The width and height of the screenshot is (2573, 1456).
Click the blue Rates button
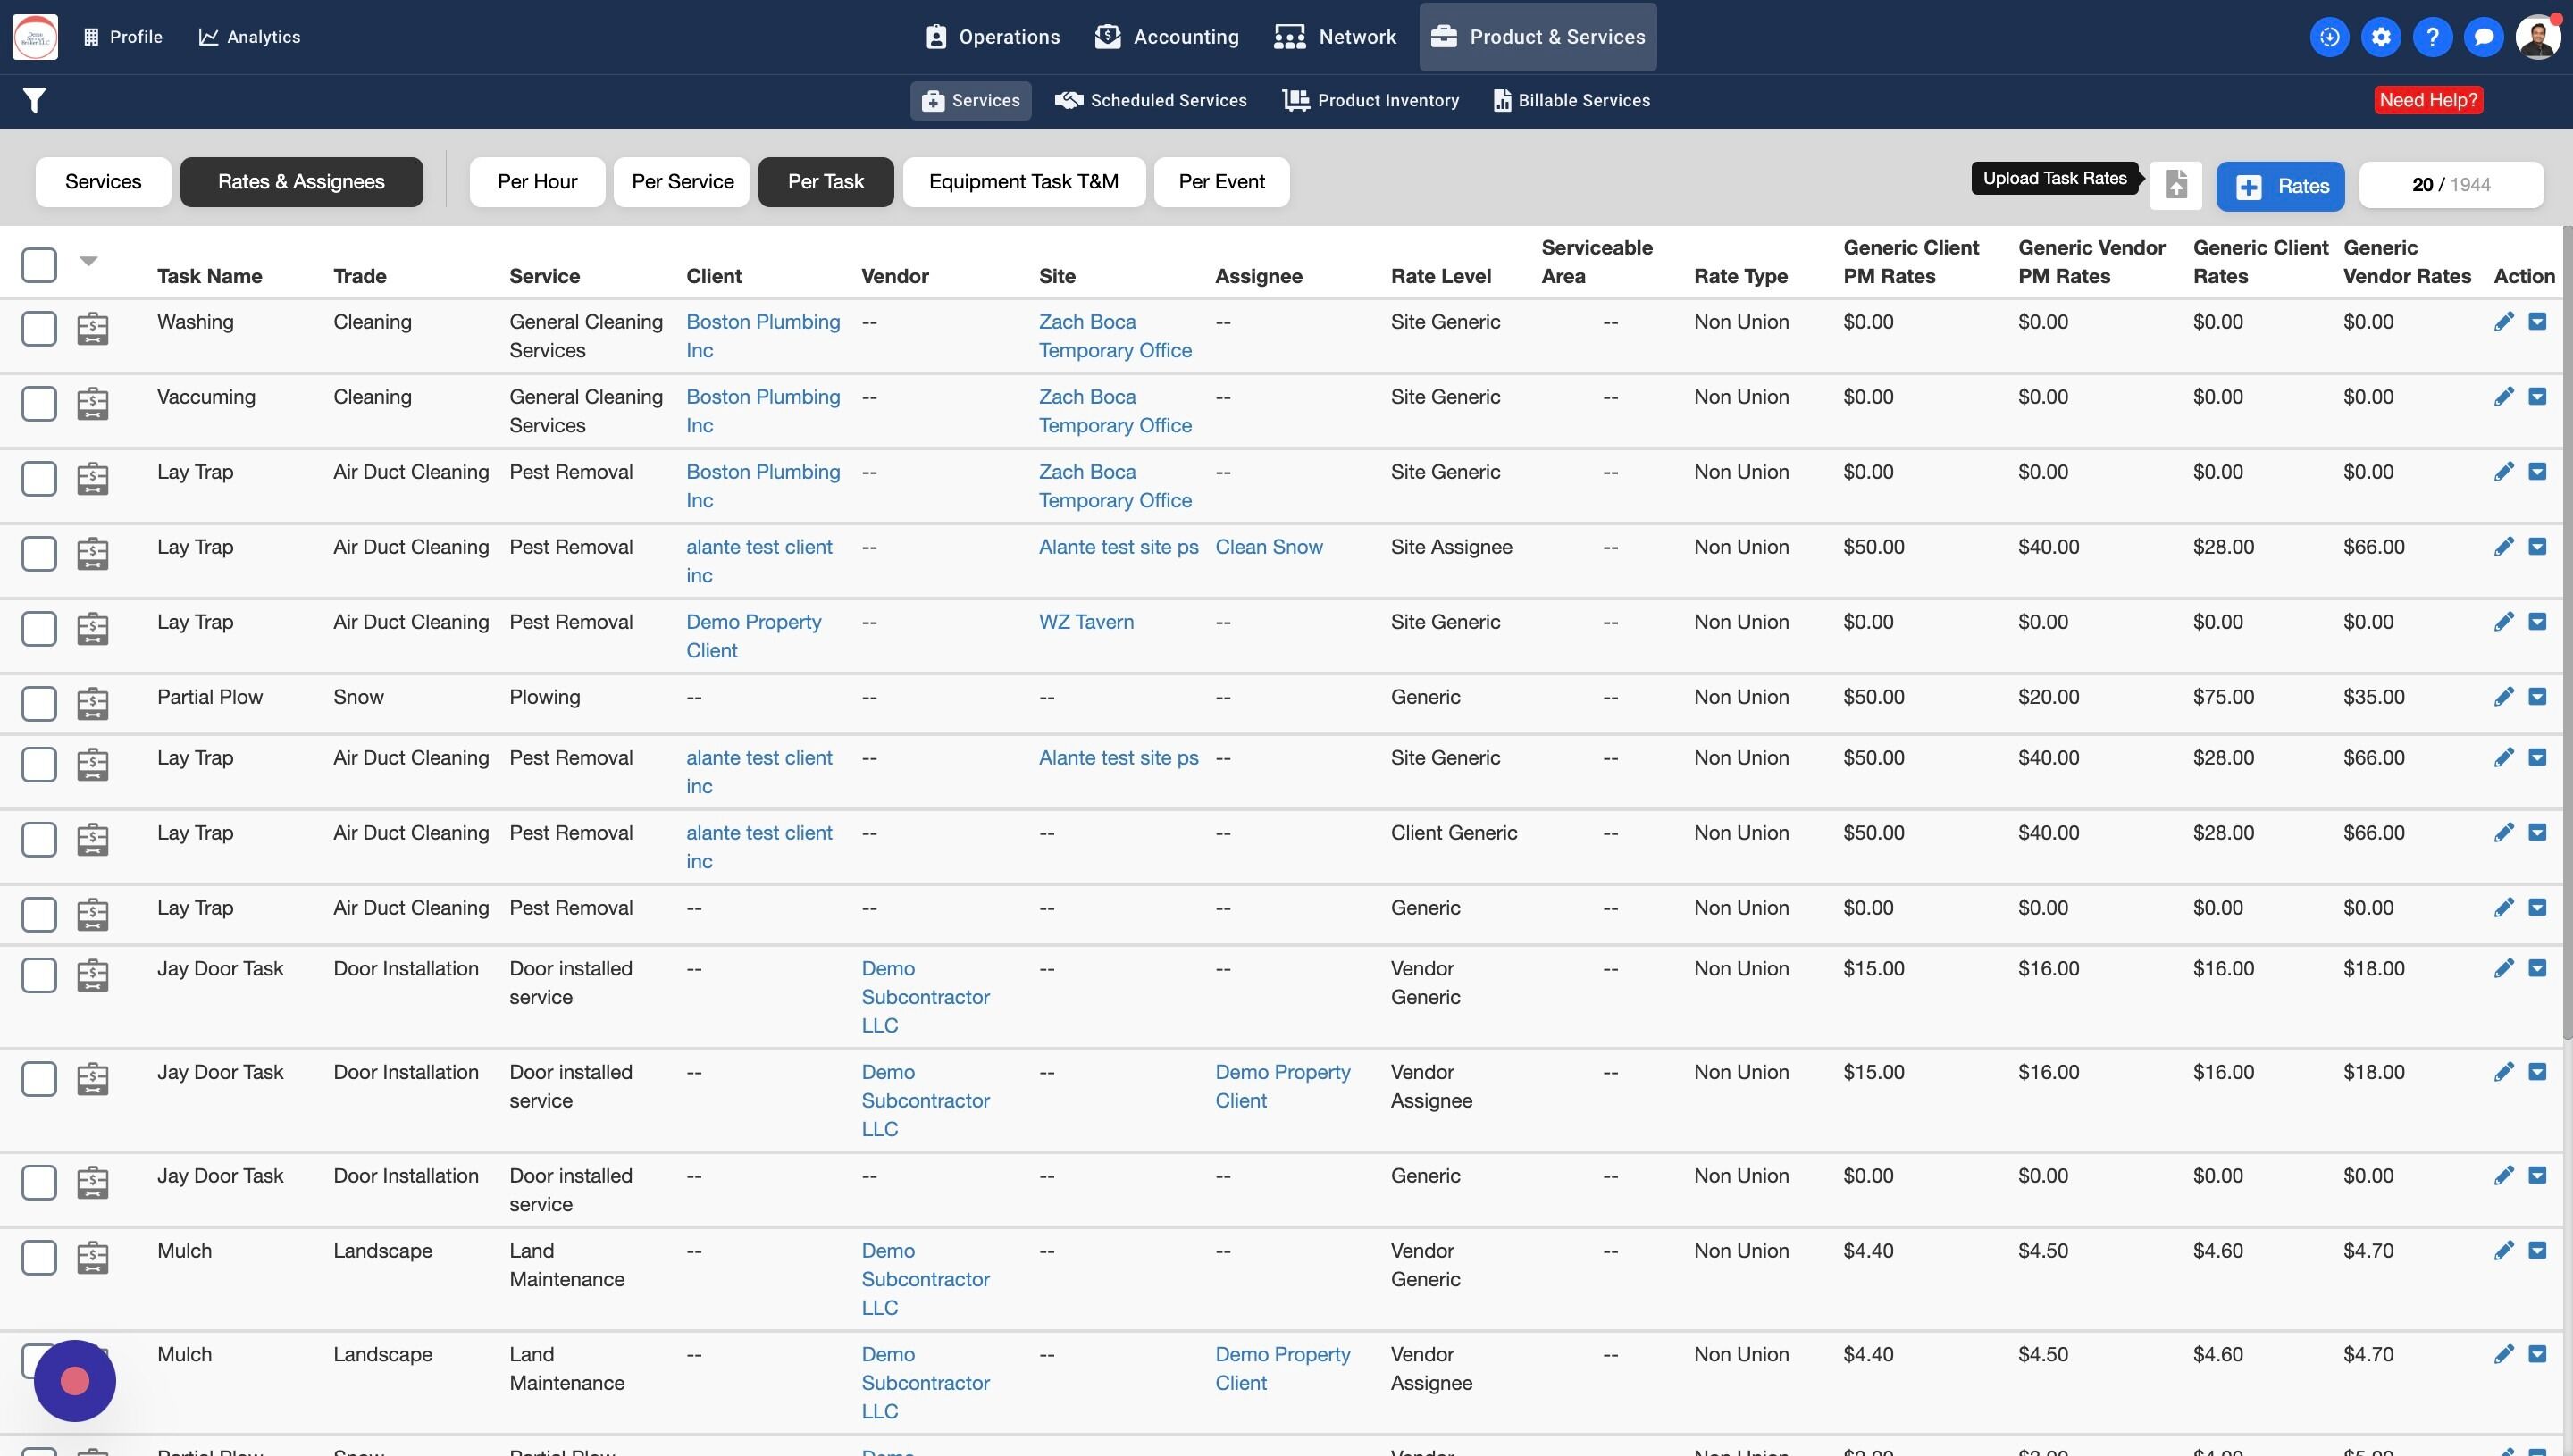pyautogui.click(x=2279, y=186)
